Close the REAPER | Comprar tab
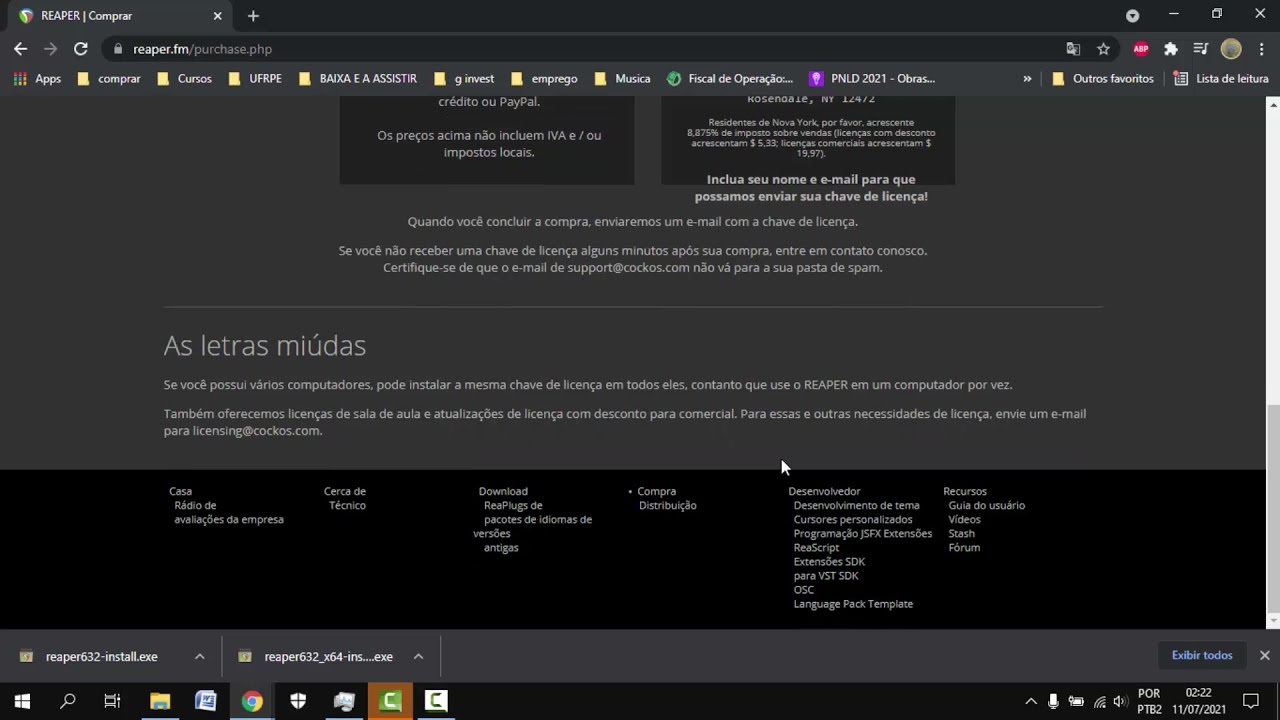Image resolution: width=1280 pixels, height=720 pixels. pyautogui.click(x=217, y=16)
